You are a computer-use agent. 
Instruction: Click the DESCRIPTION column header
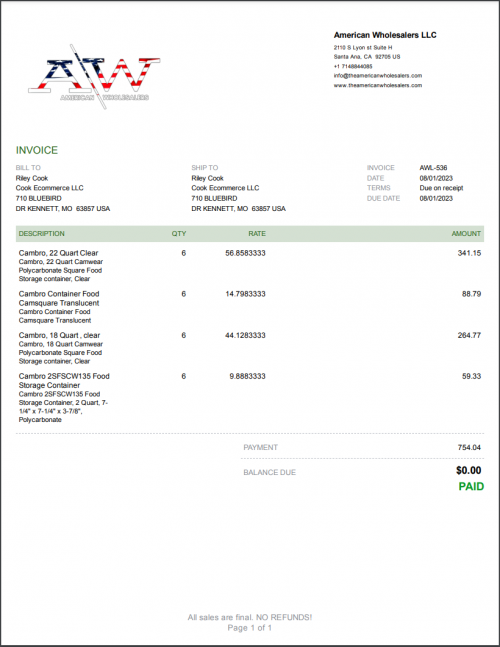coord(42,234)
